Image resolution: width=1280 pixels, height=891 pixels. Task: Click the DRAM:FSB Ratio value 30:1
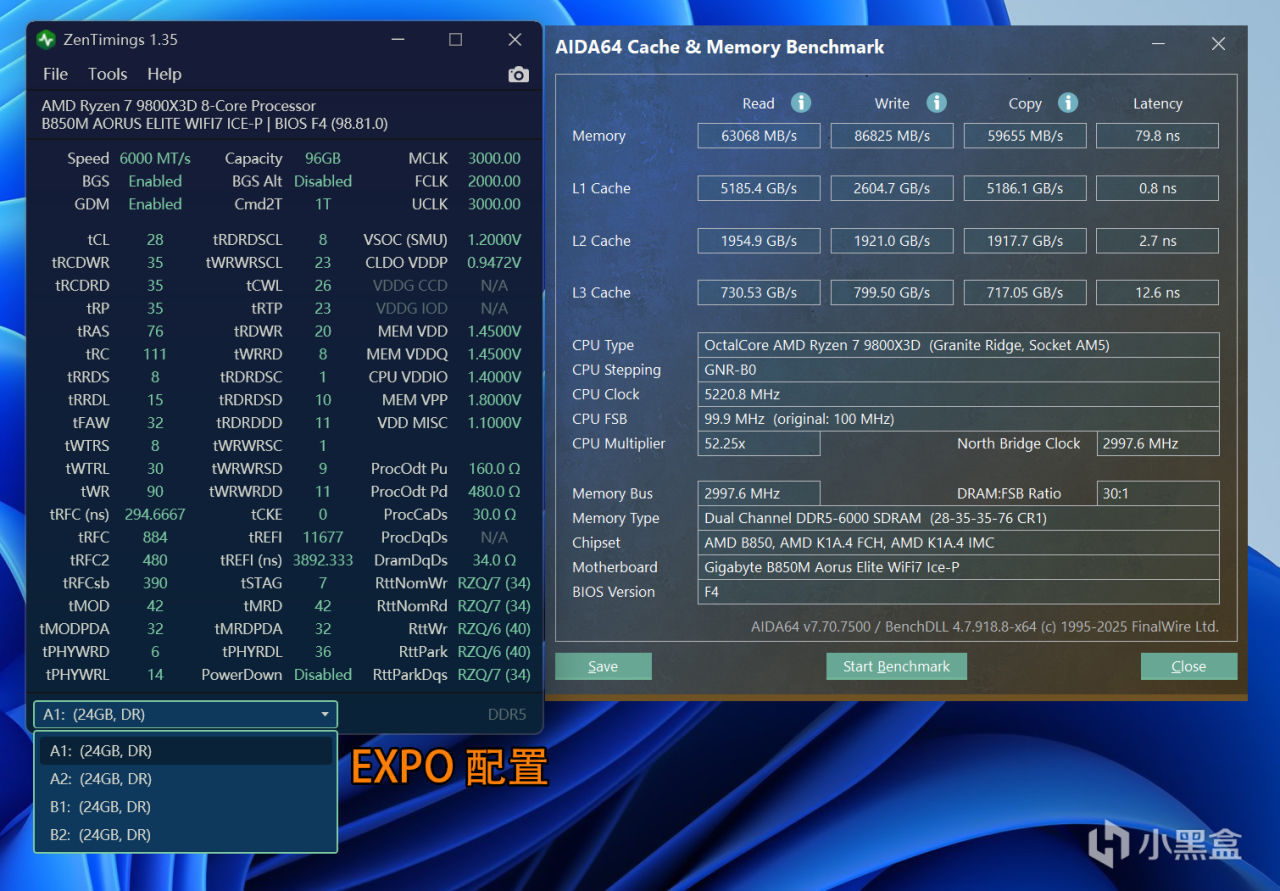point(1158,493)
